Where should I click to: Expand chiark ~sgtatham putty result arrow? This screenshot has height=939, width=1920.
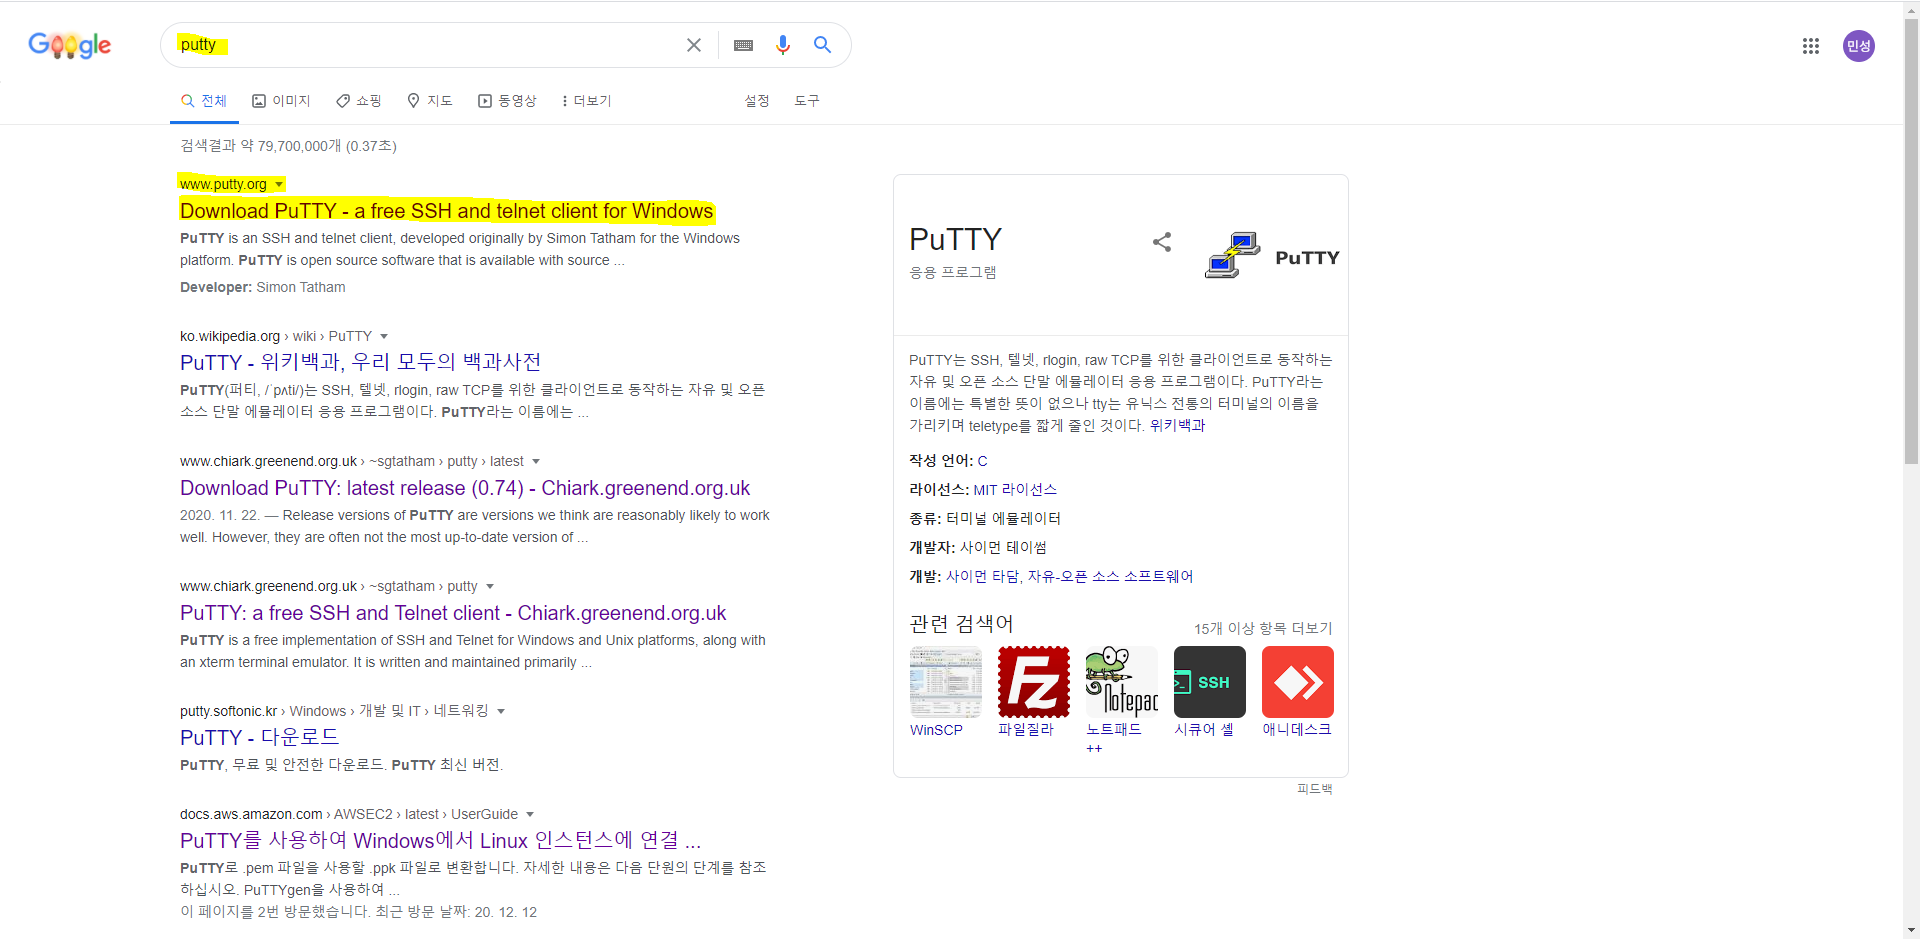490,586
